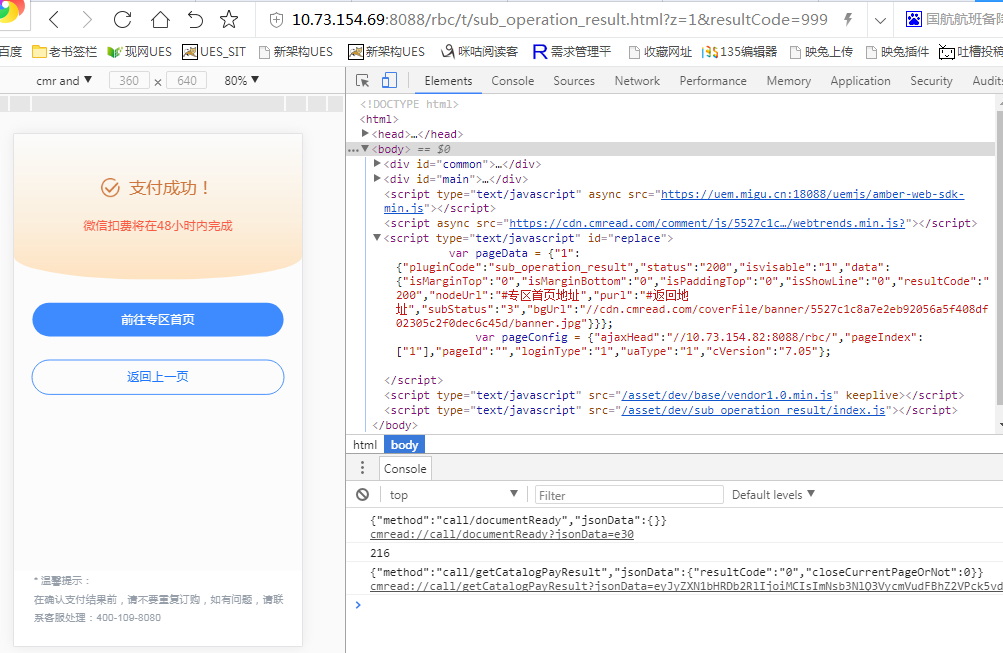This screenshot has width=1003, height=653.
Task: Open the cmread://call/getCatalogPayResult console link
Action: (686, 586)
